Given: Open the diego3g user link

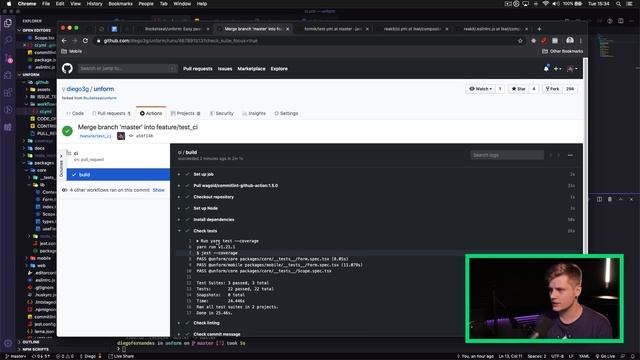Looking at the screenshot, I should (x=78, y=89).
